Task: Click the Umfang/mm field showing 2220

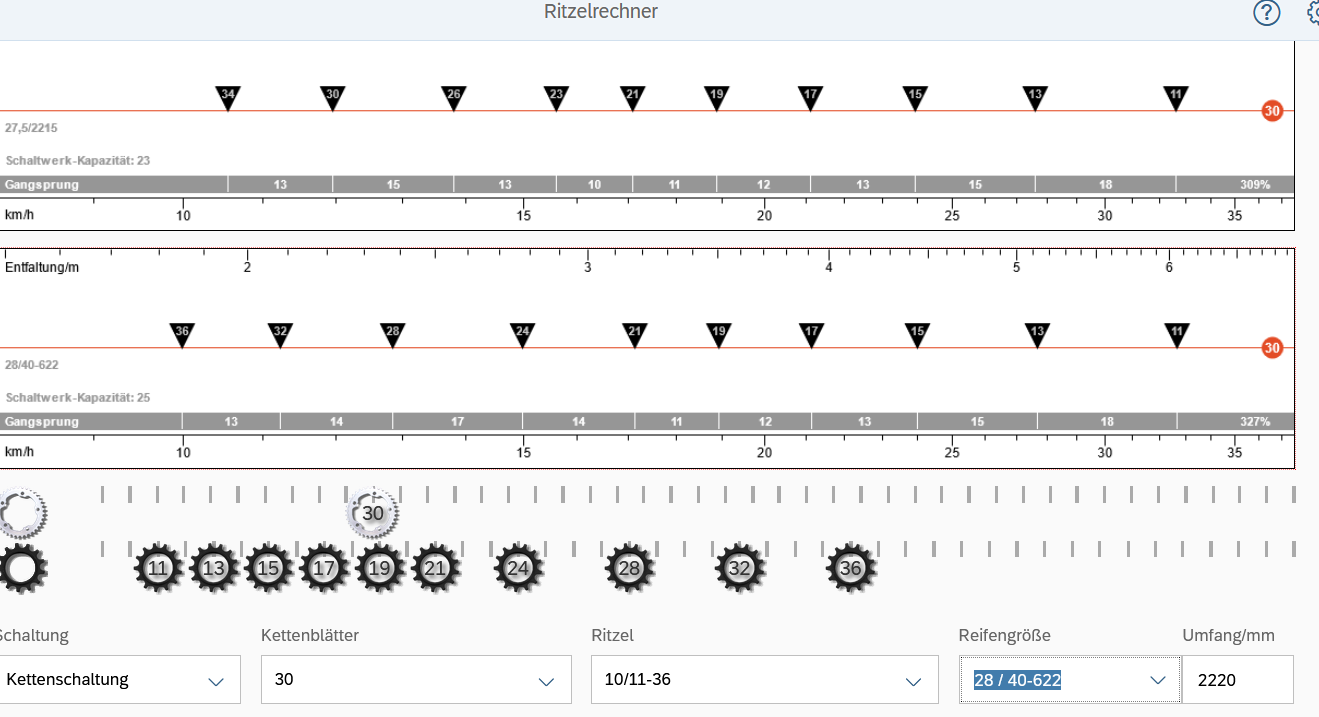Action: click(1236, 680)
